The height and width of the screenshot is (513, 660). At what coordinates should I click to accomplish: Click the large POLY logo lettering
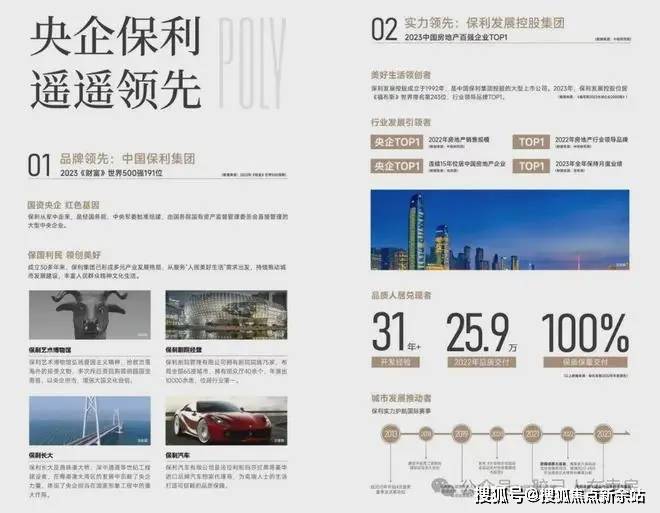tap(252, 63)
